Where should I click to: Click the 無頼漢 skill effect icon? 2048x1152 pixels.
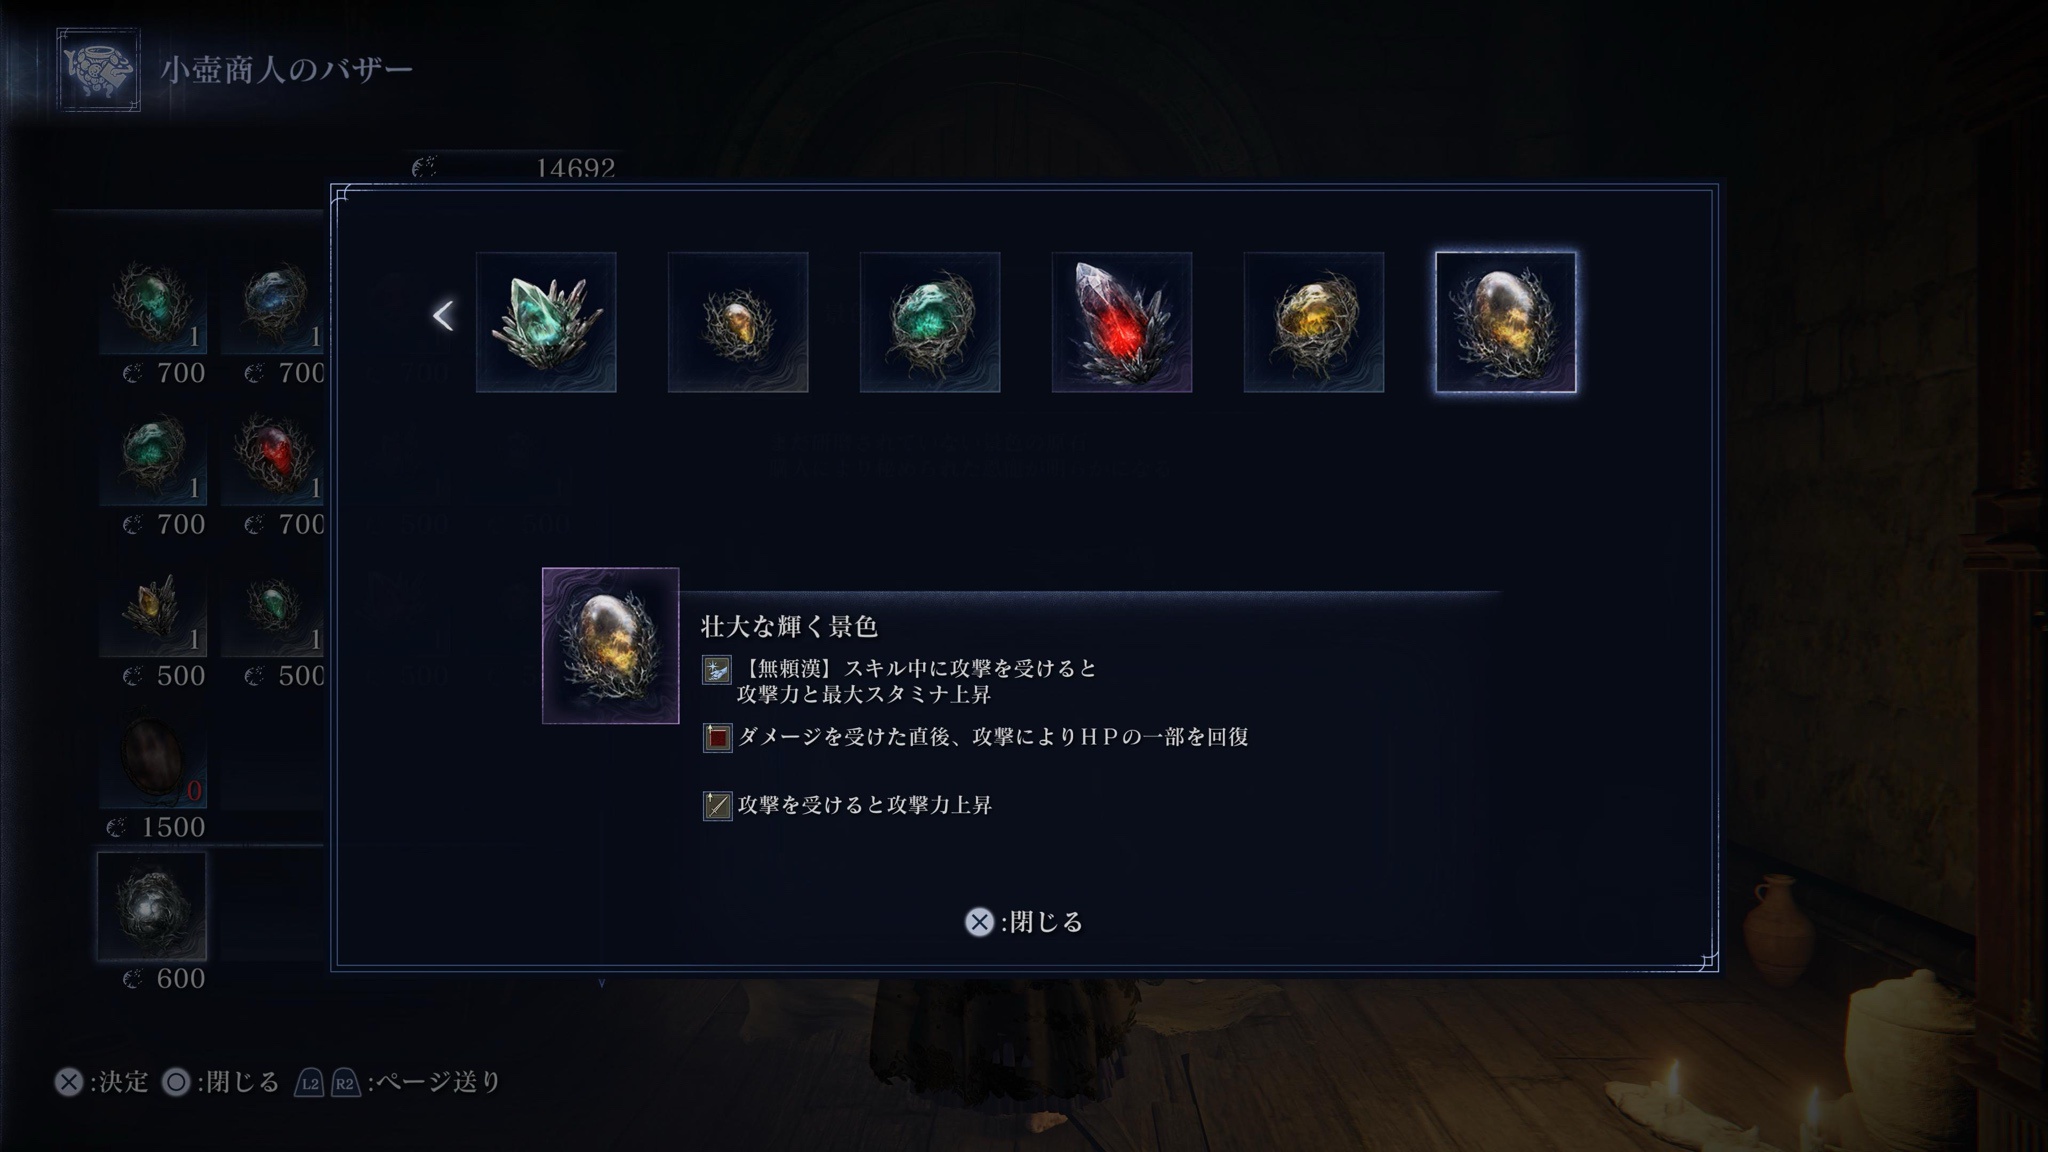click(x=716, y=670)
